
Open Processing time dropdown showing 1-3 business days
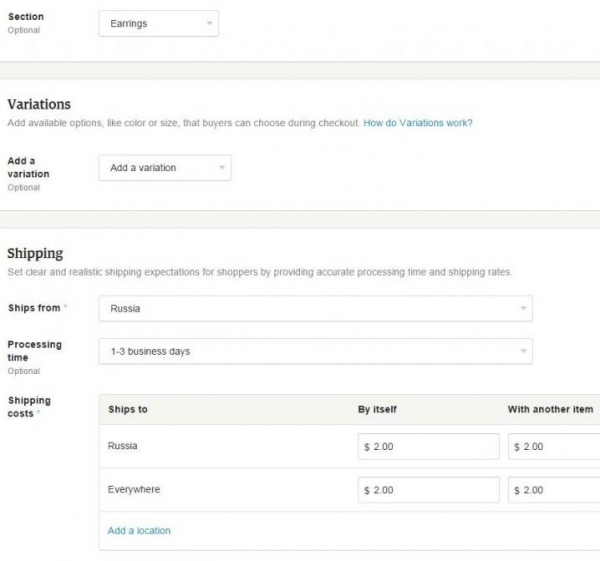tap(315, 351)
